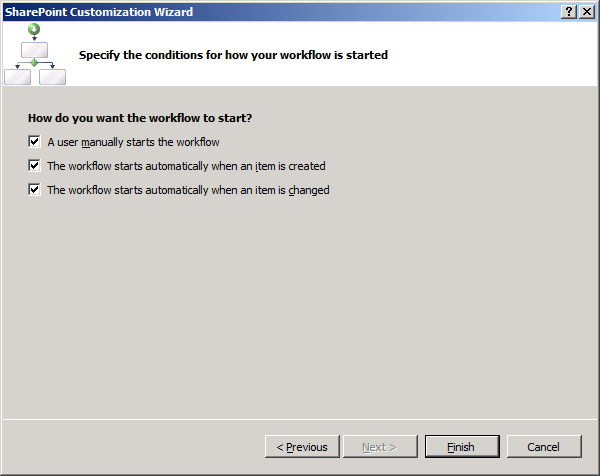Image resolution: width=600 pixels, height=476 pixels.
Task: Click the 'A user manually starts the workflow' label
Action: 133,142
